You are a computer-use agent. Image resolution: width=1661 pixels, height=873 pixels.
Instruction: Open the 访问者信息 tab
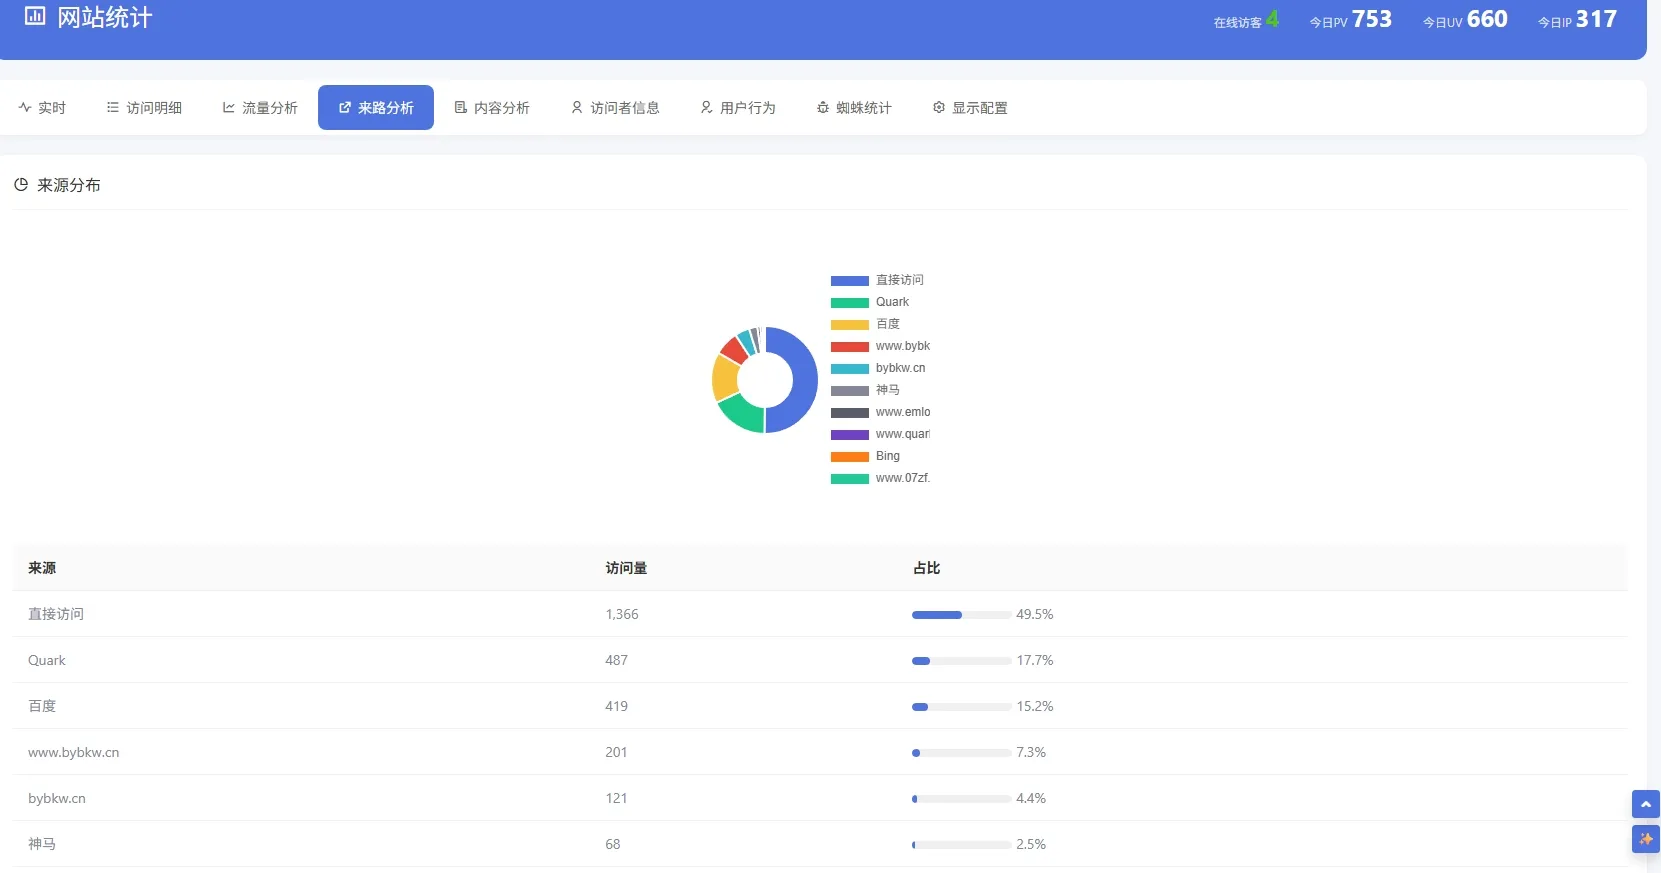[x=615, y=107]
